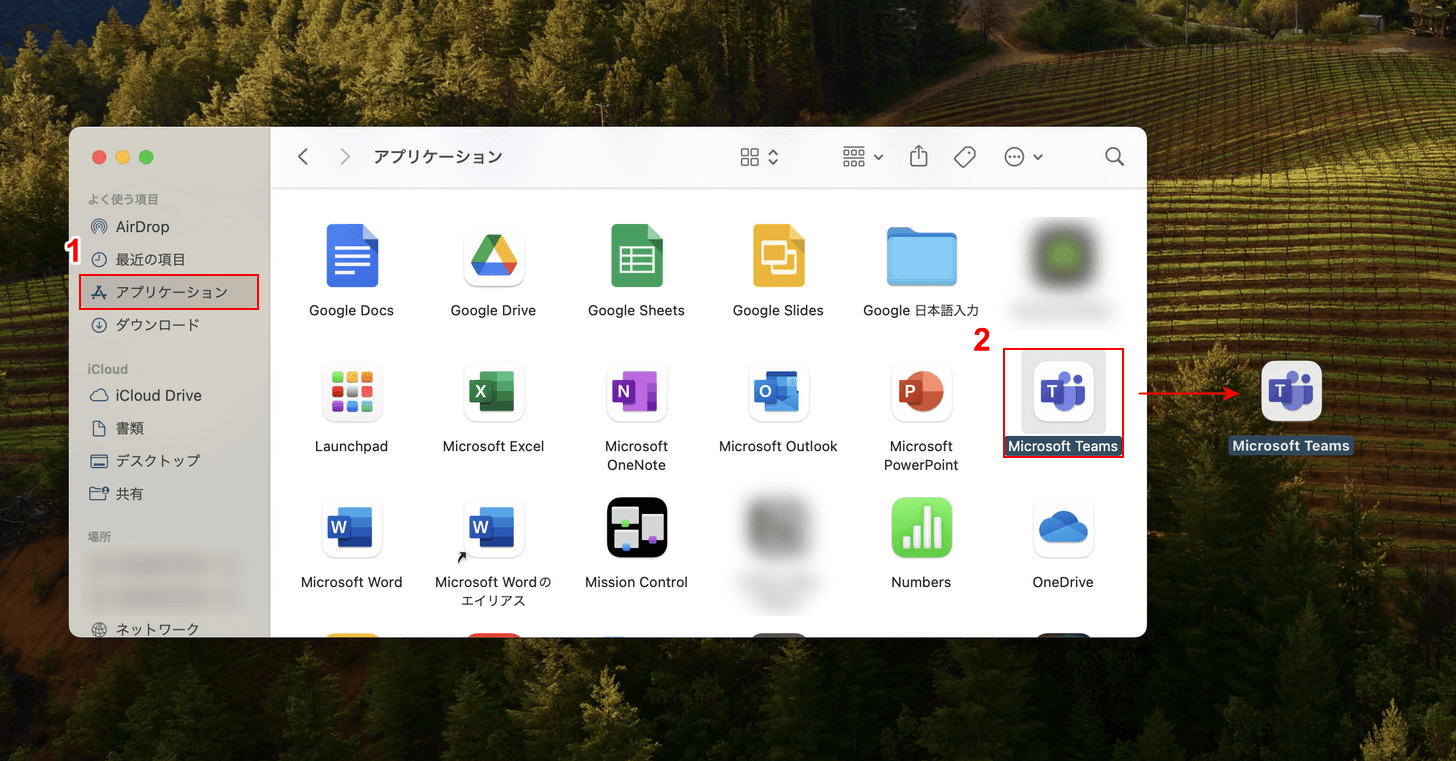This screenshot has width=1456, height=761.
Task: Click the Share toolbar icon
Action: pyautogui.click(x=919, y=157)
